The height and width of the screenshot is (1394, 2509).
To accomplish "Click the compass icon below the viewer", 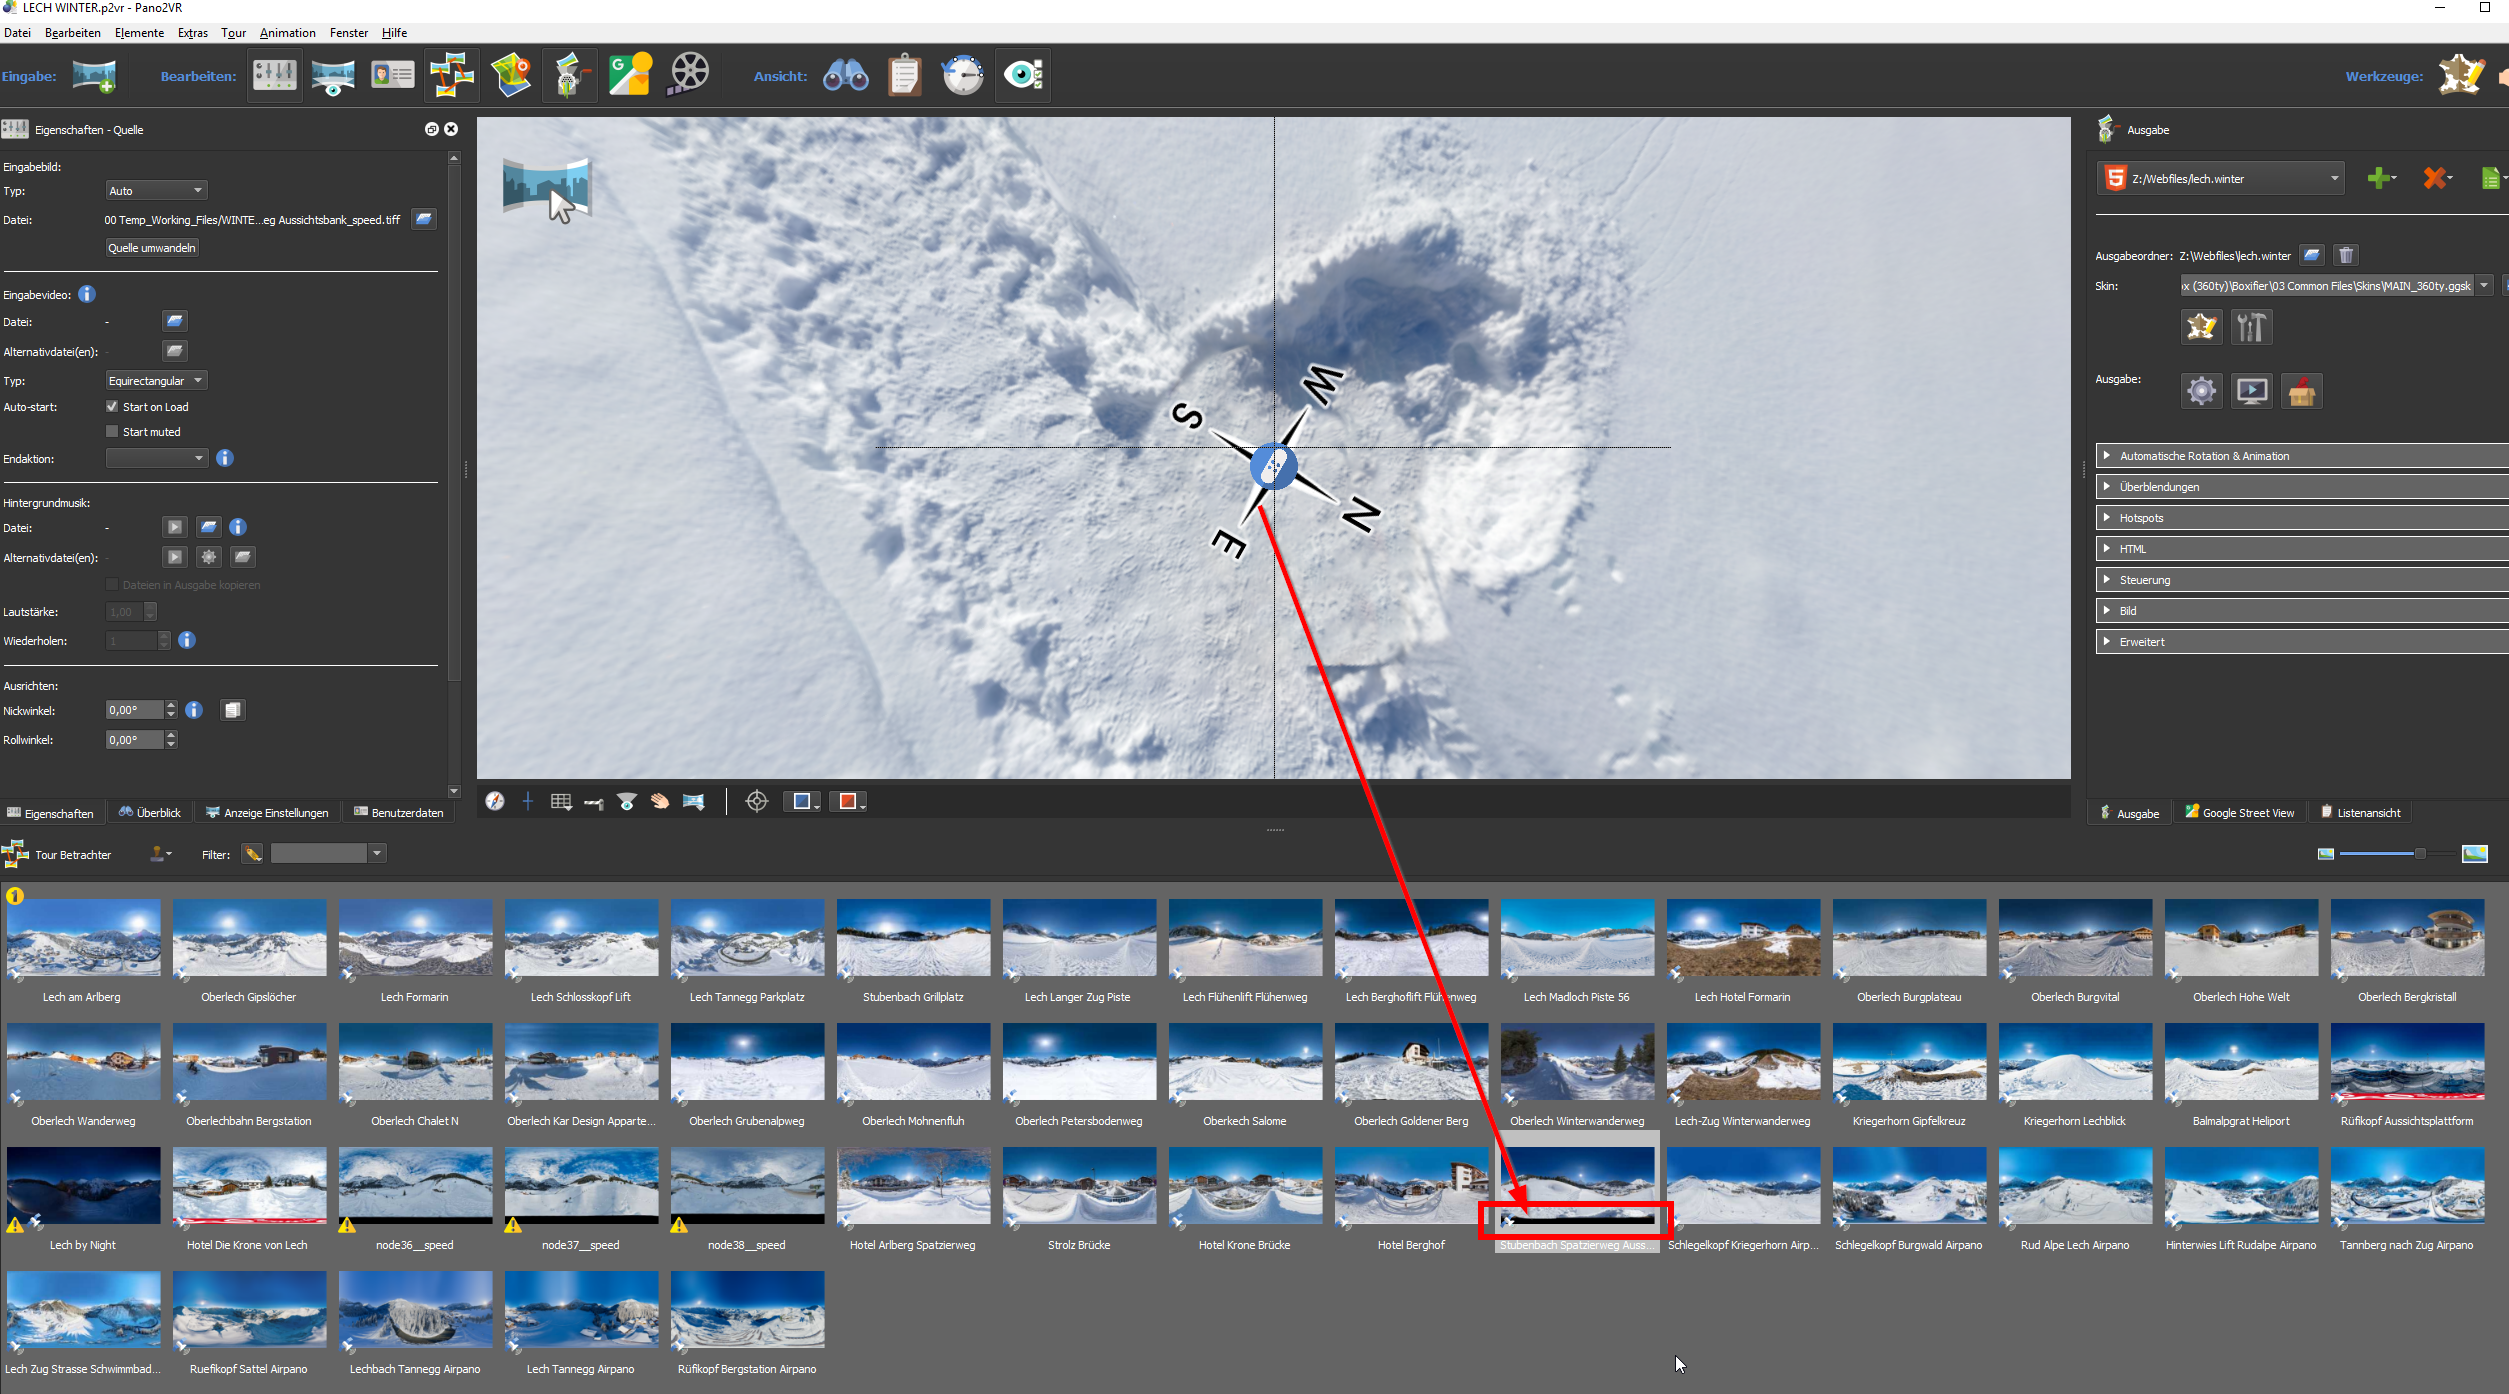I will [x=495, y=801].
